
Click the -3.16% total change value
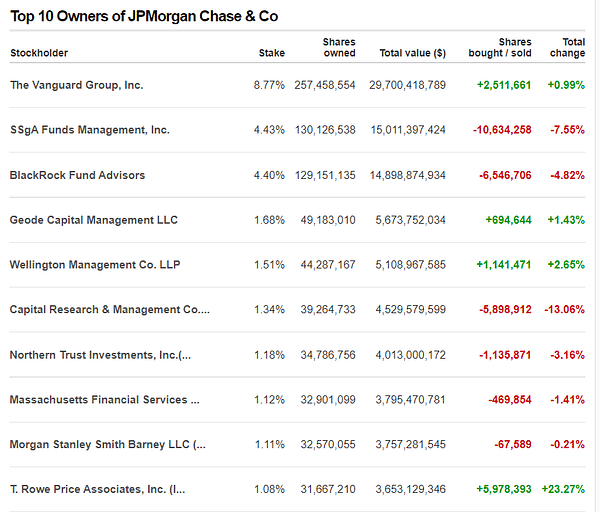[x=567, y=355]
